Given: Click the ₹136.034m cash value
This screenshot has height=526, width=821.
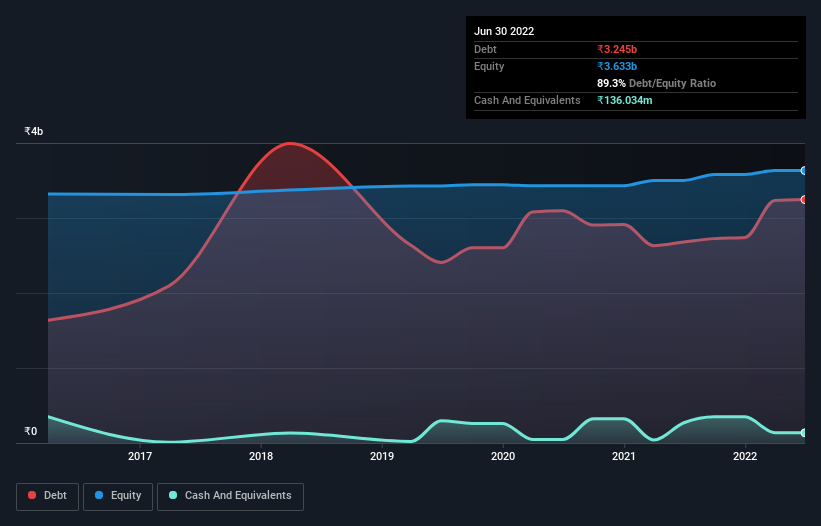Looking at the screenshot, I should 625,100.
